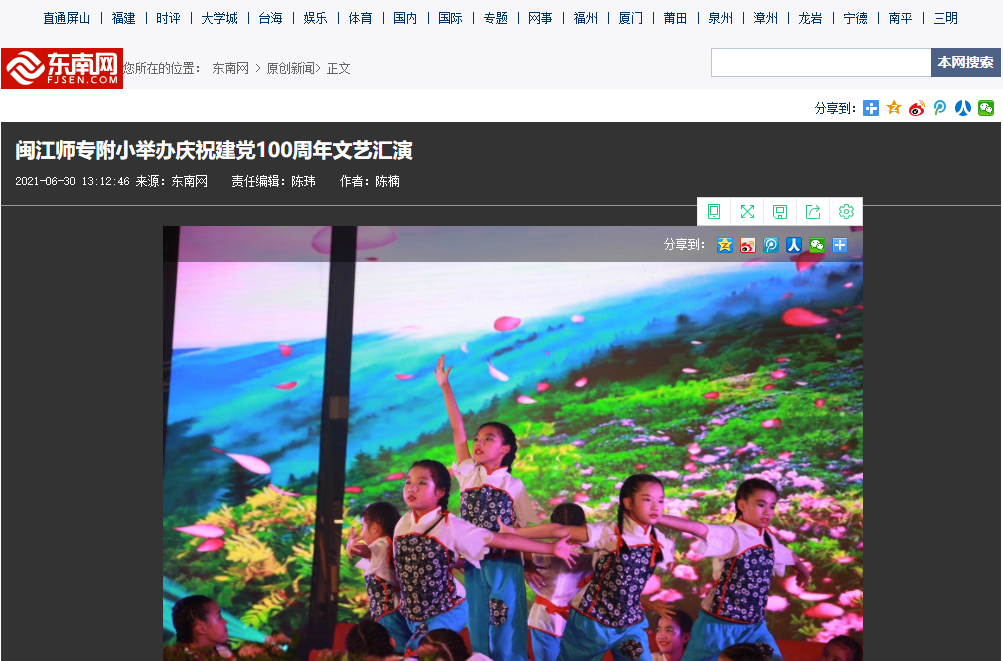1003x661 pixels.
Task: Share the photo to WeChat via the photo overlay
Action: [817, 244]
